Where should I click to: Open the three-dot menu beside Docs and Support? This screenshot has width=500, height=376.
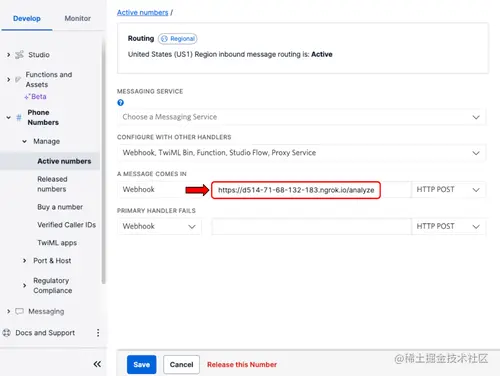click(98, 333)
